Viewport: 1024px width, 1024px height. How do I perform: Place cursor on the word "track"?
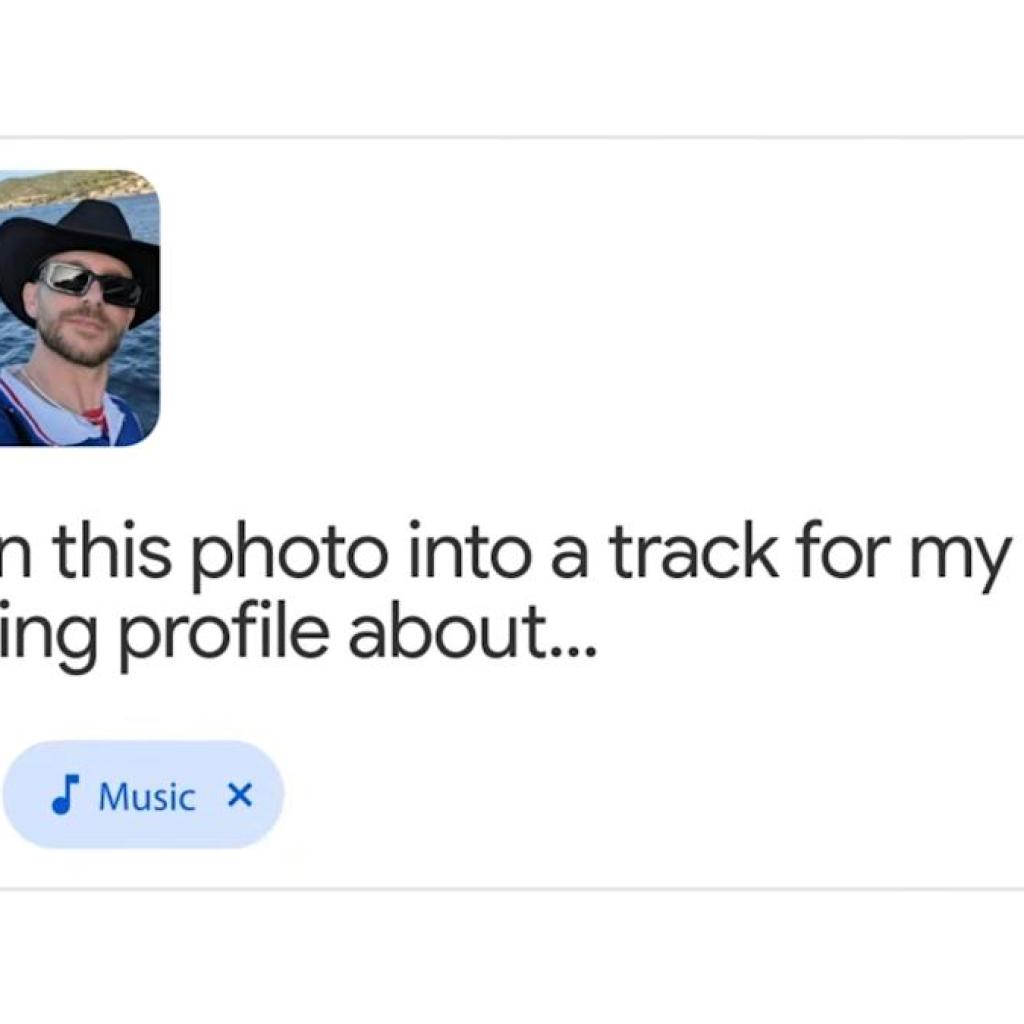(694, 556)
